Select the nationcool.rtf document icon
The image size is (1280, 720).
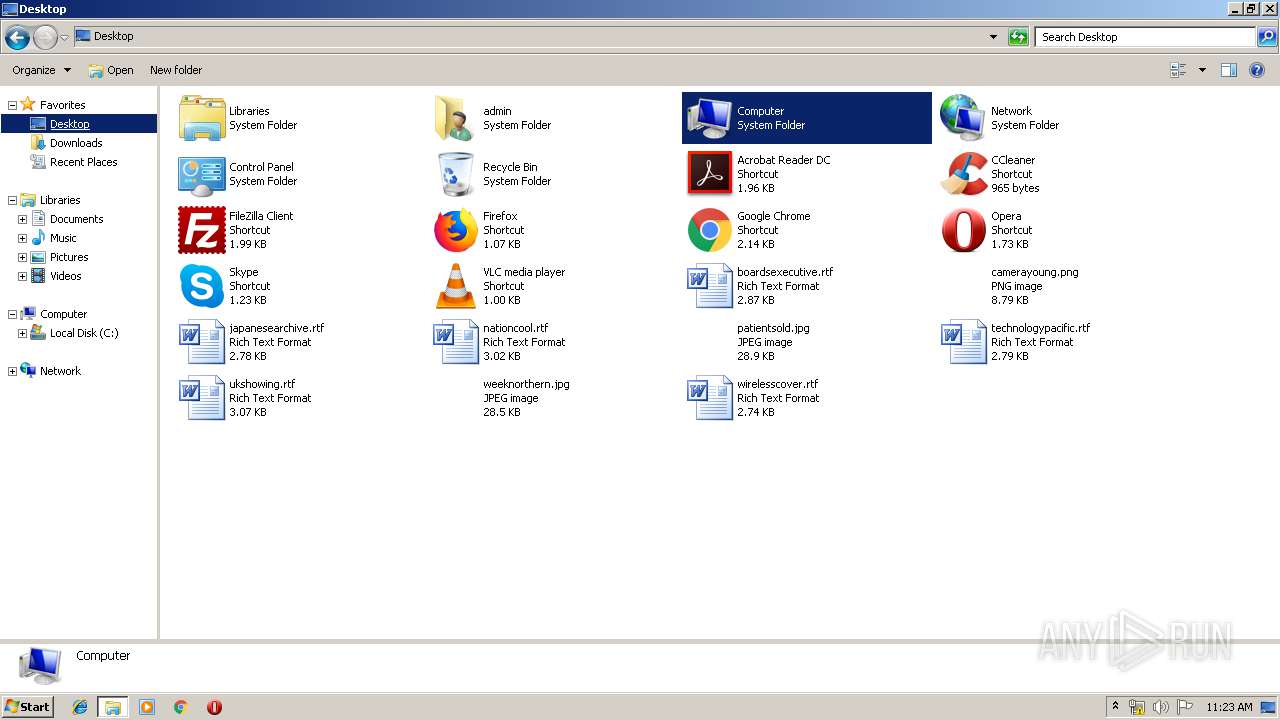coord(456,342)
